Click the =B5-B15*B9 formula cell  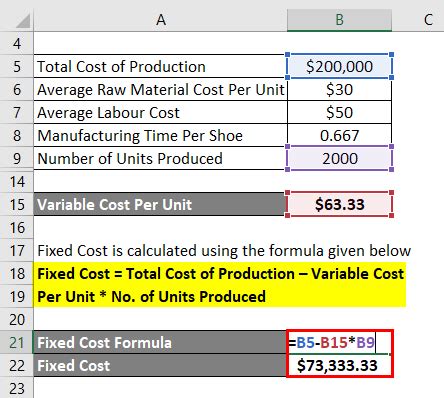[x=339, y=342]
